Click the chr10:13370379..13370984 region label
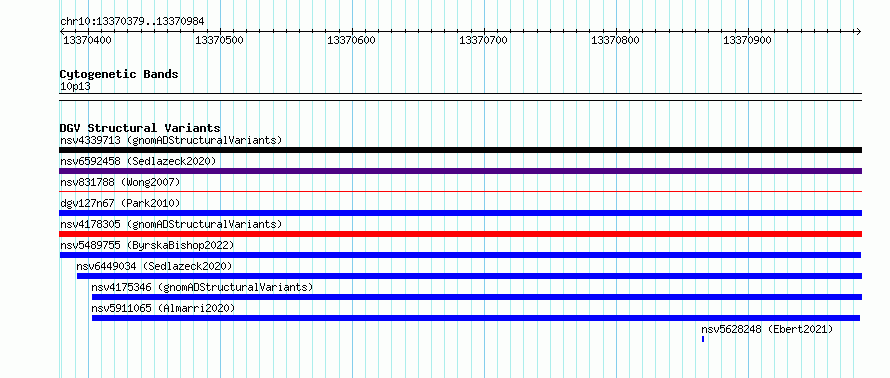 [x=132, y=22]
